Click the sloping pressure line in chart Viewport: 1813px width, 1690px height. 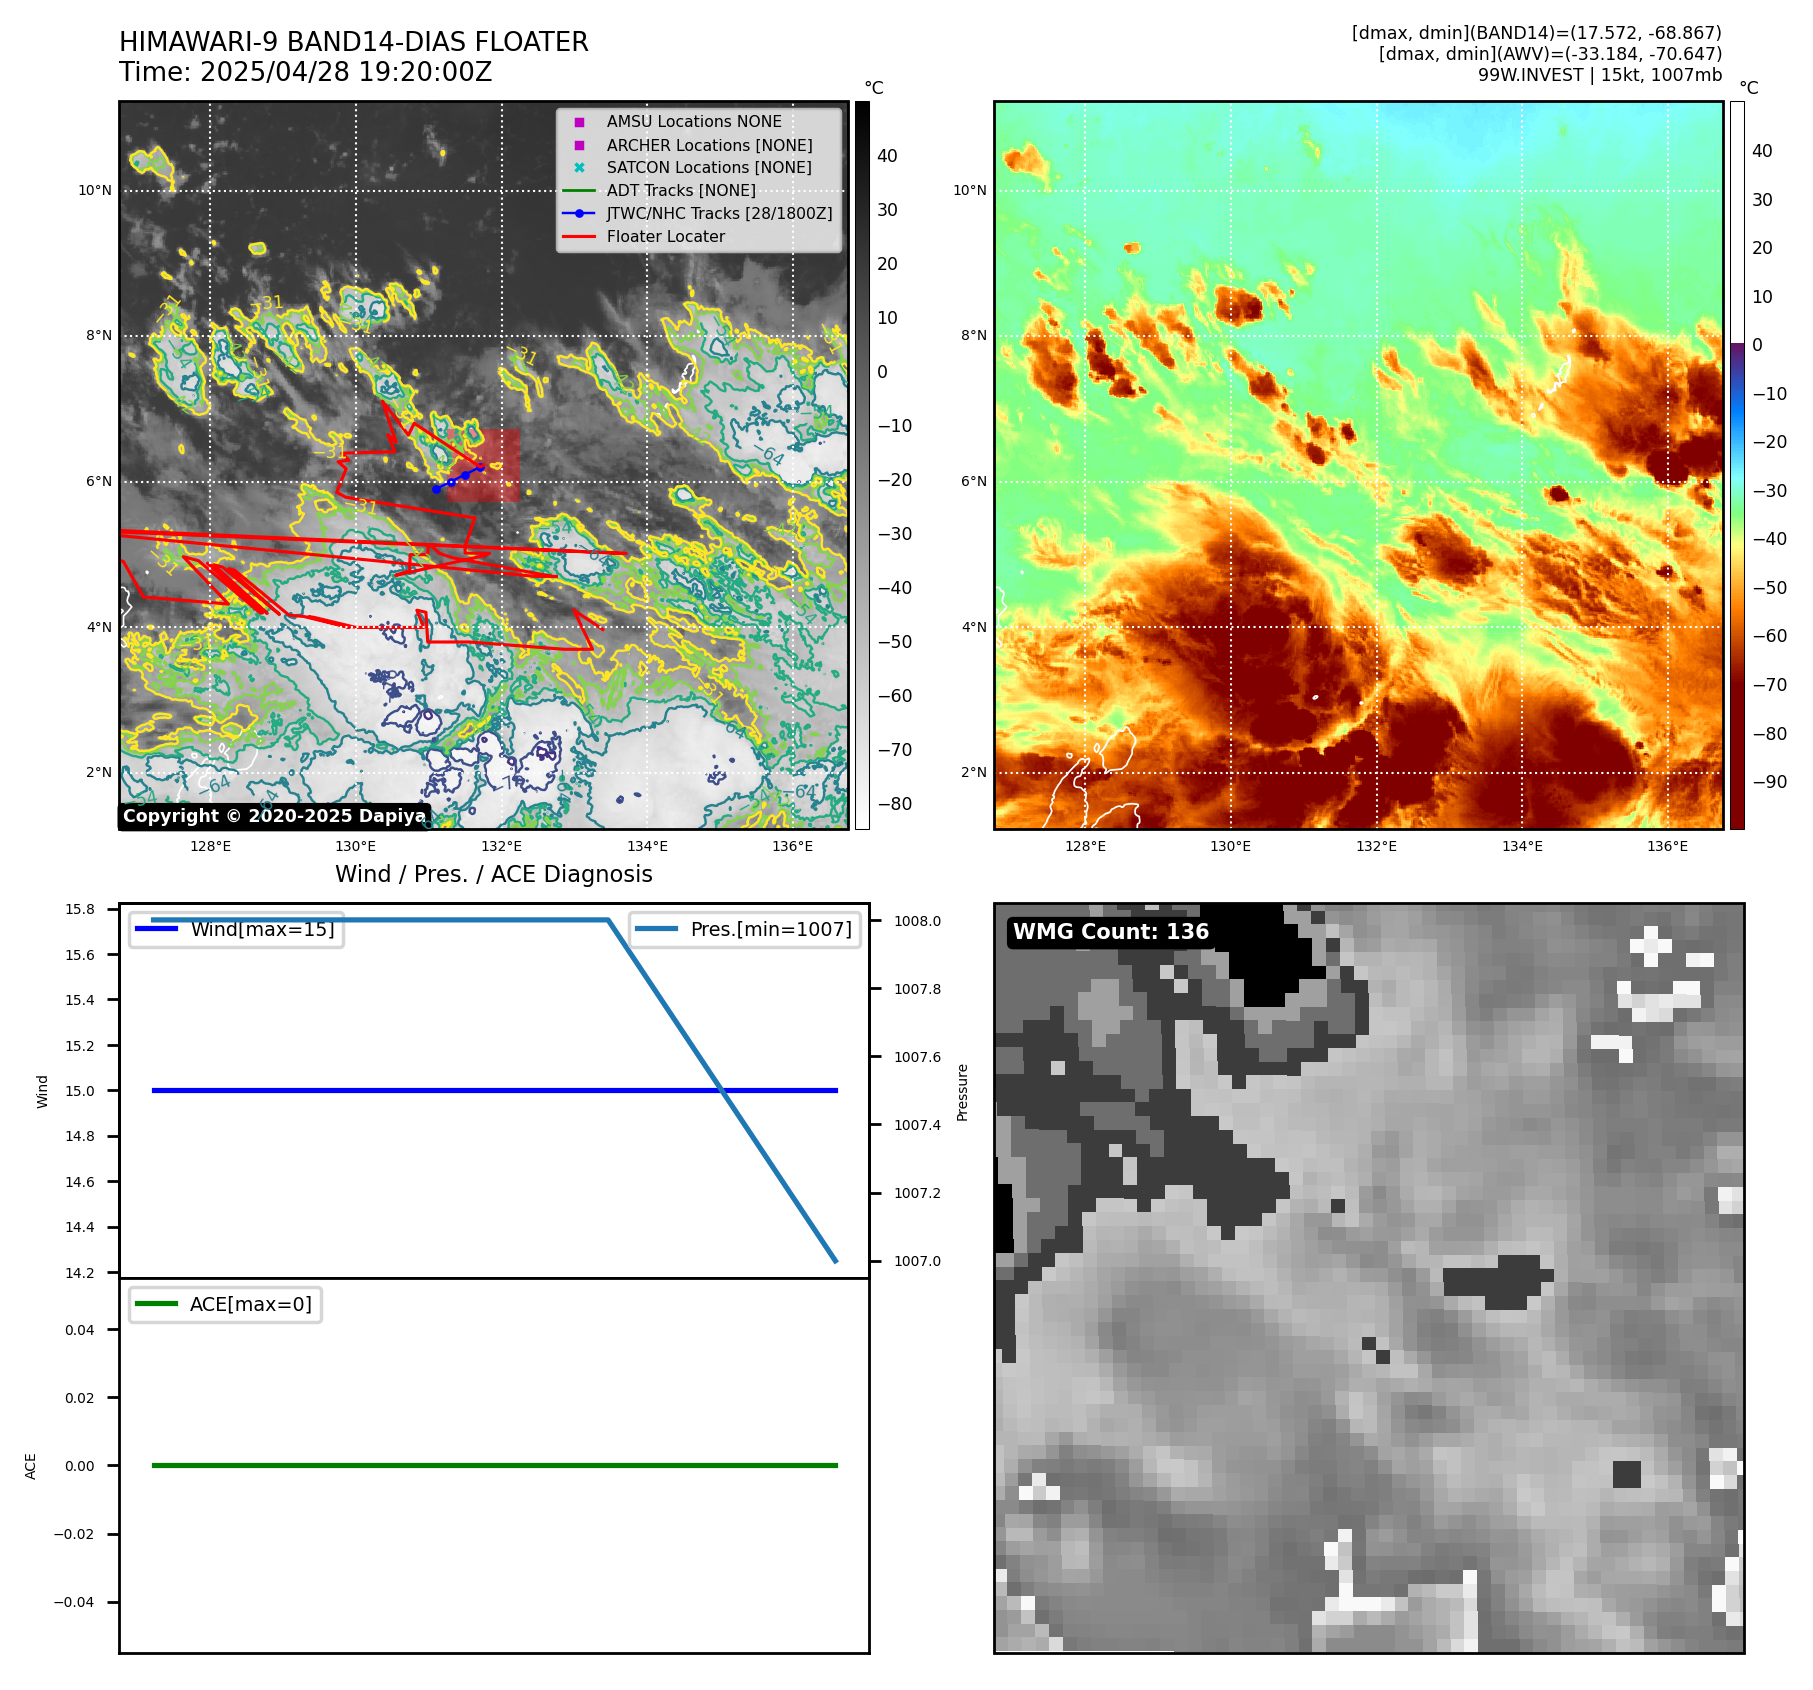point(722,1090)
